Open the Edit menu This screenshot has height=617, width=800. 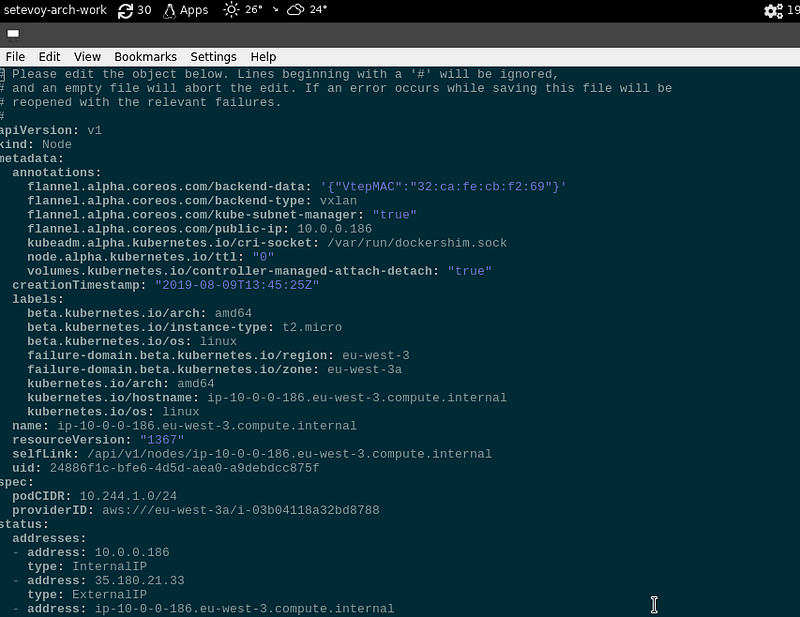49,57
